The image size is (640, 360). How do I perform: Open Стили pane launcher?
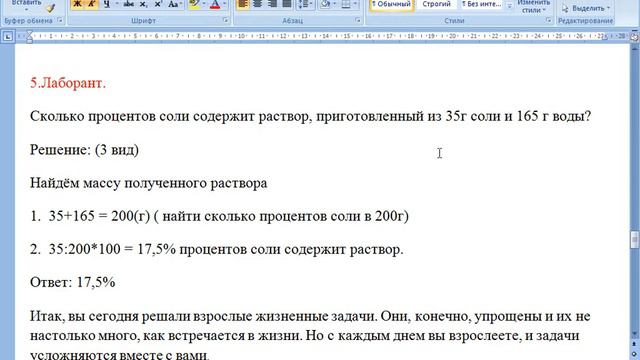(549, 20)
